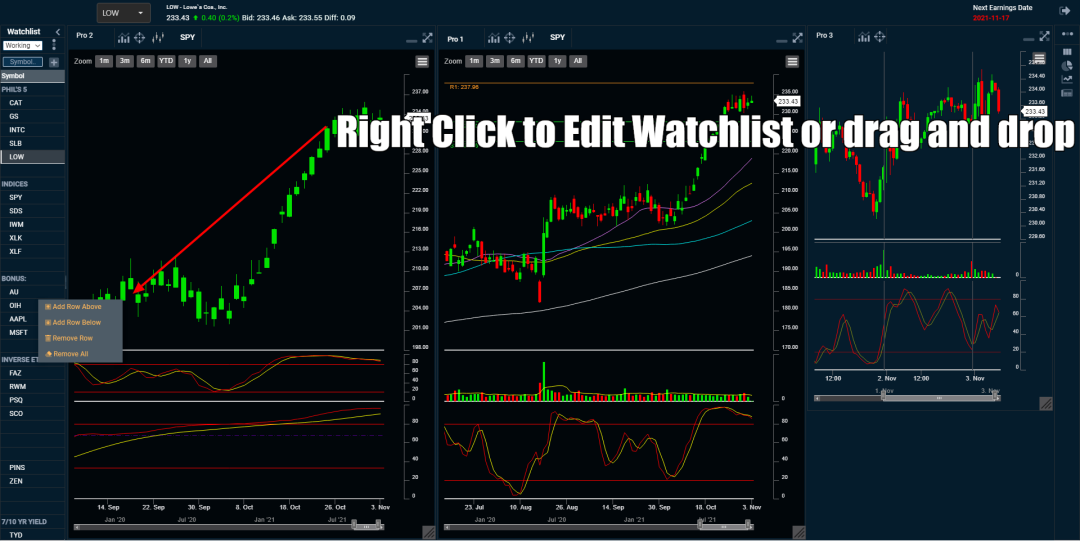Screen dimensions: 1080x546
Task: Minimize the Pro 2 chart panel
Action: (x=411, y=41)
